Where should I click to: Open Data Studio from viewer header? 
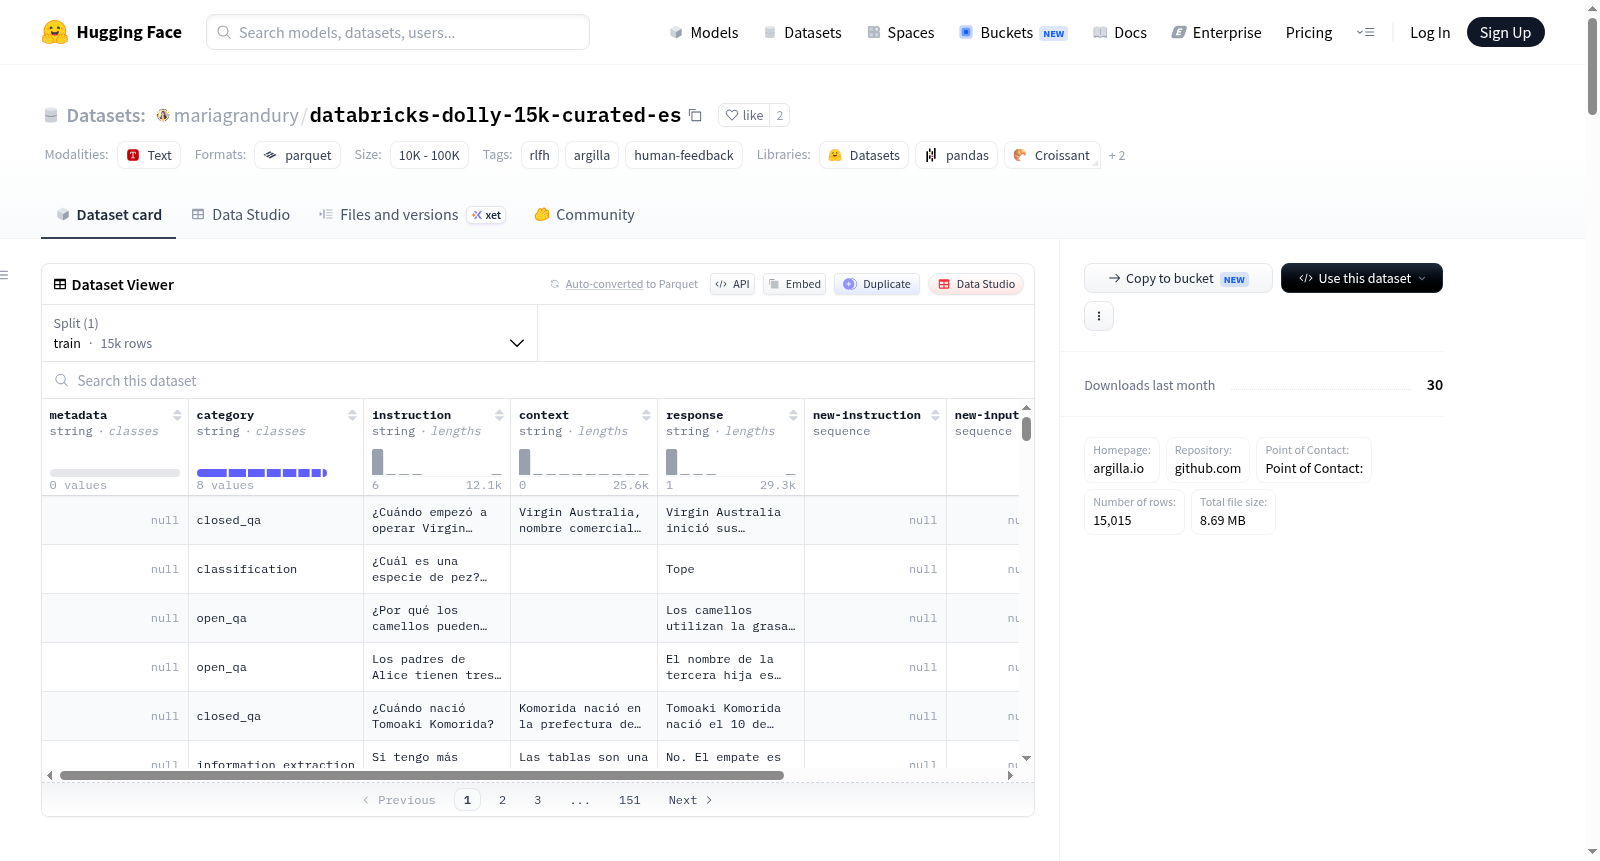pos(976,284)
